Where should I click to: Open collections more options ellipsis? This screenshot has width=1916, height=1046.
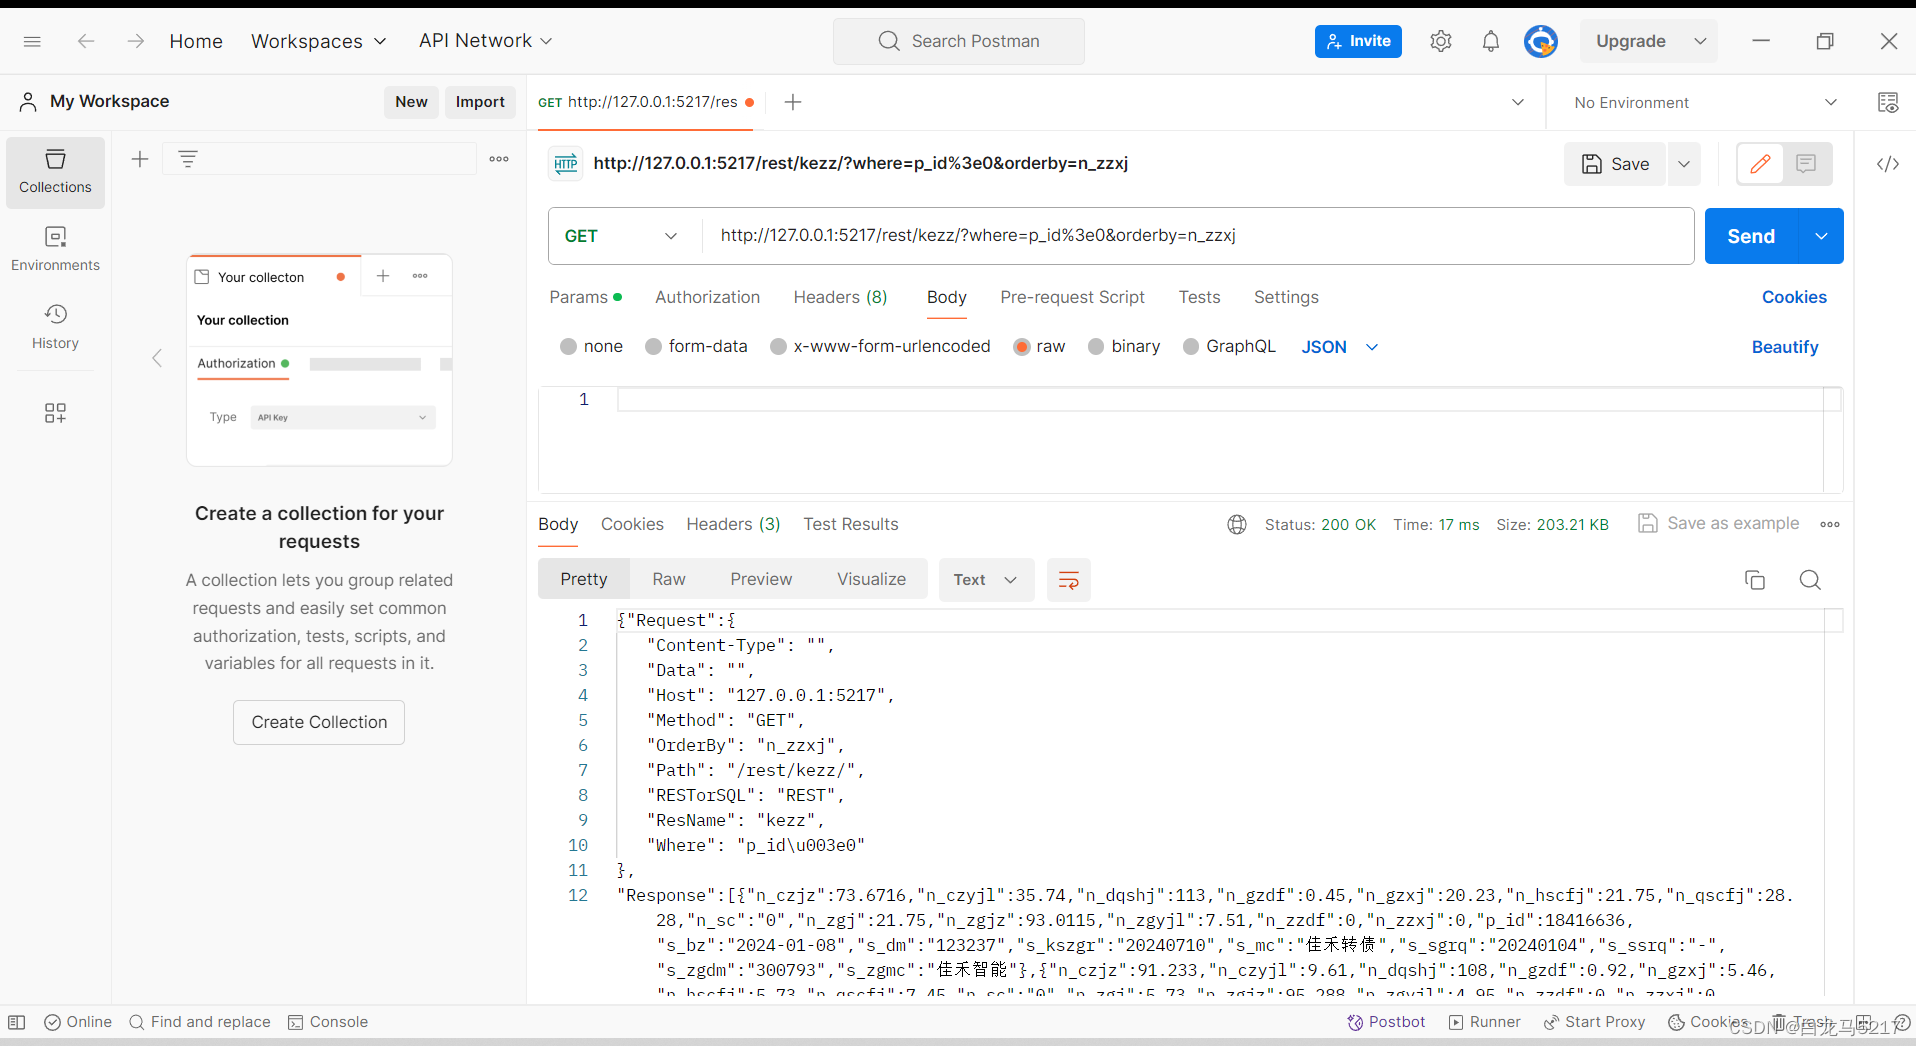tap(499, 159)
